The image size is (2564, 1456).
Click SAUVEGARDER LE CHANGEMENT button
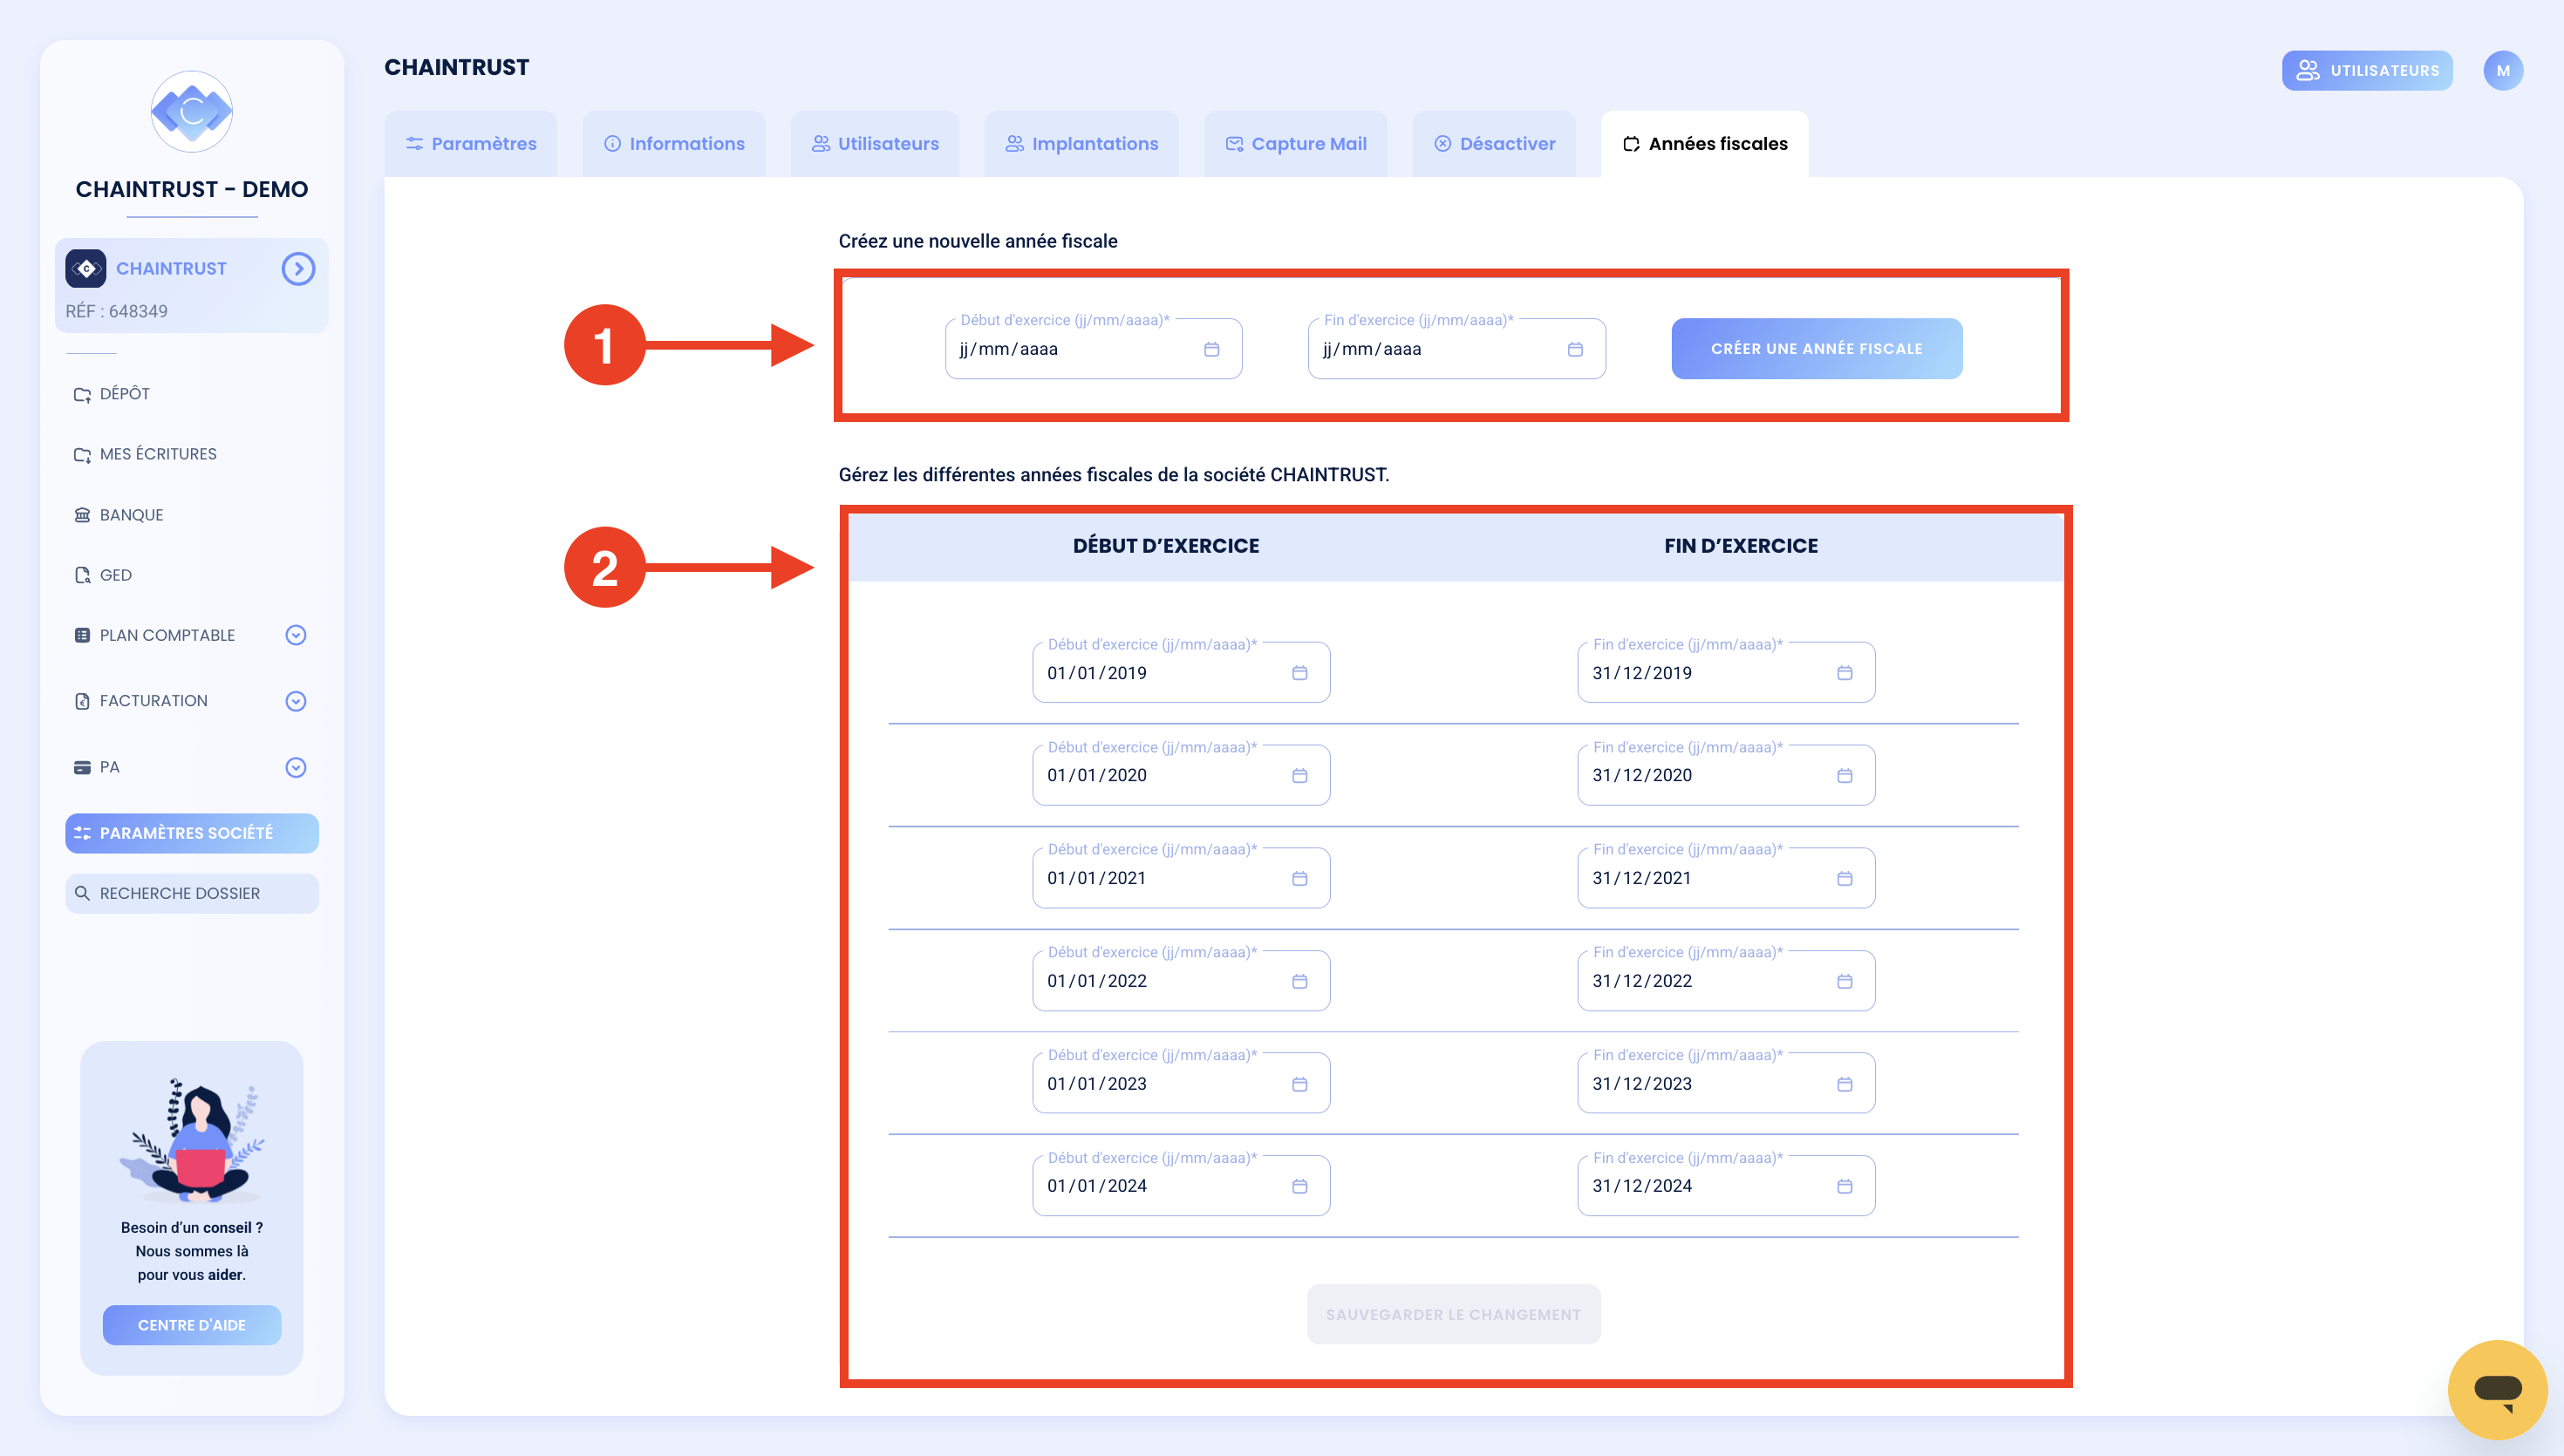coord(1453,1314)
